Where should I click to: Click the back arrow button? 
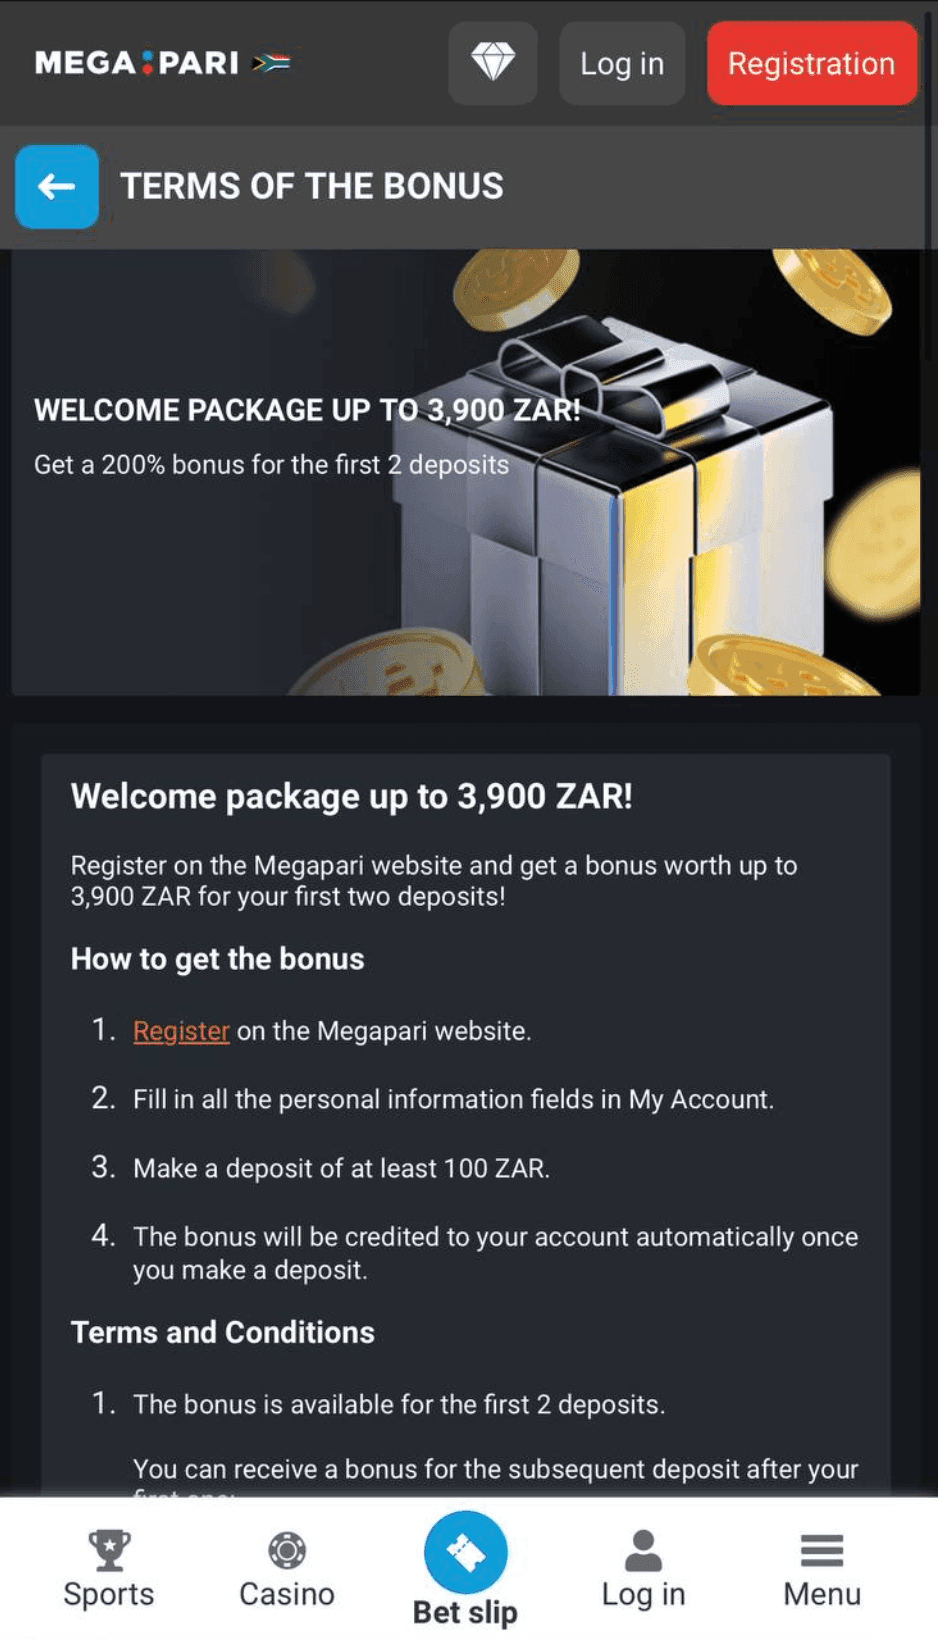point(57,187)
